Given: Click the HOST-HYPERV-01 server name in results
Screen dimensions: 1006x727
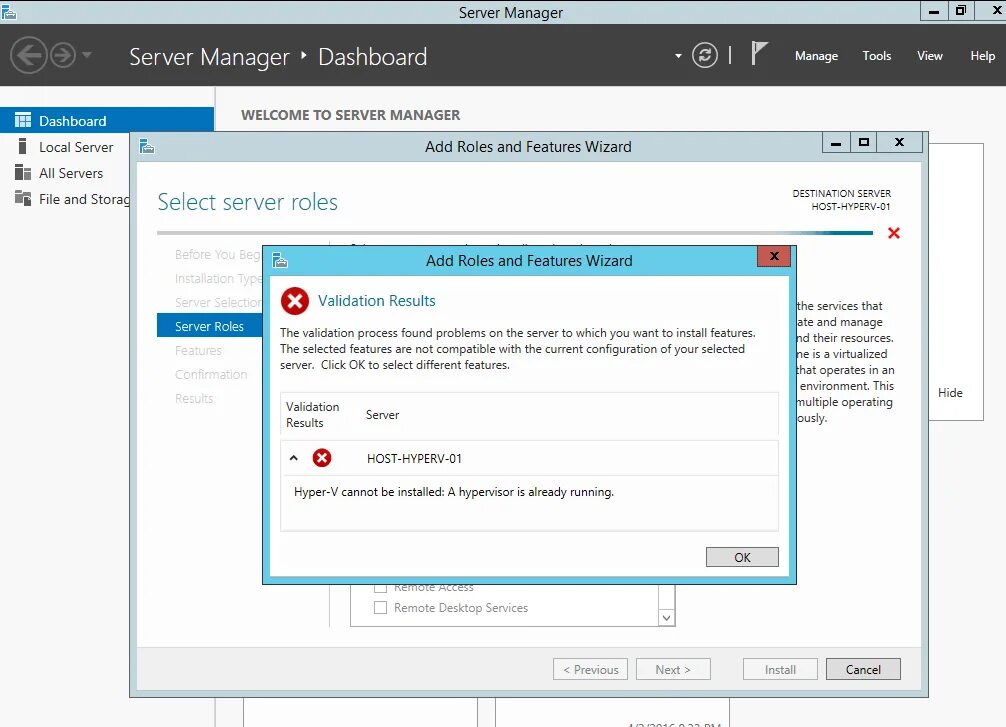Looking at the screenshot, I should coord(414,458).
